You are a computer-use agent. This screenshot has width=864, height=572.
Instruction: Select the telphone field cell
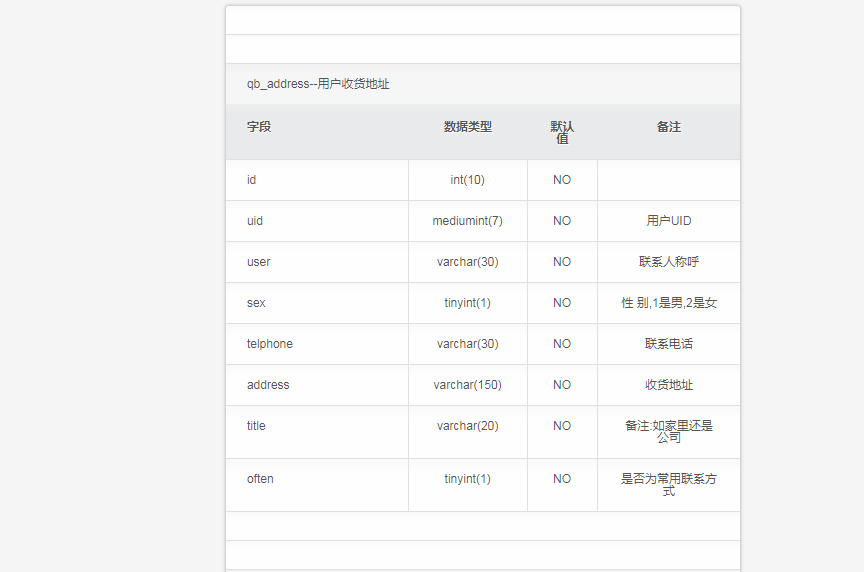pos(317,344)
